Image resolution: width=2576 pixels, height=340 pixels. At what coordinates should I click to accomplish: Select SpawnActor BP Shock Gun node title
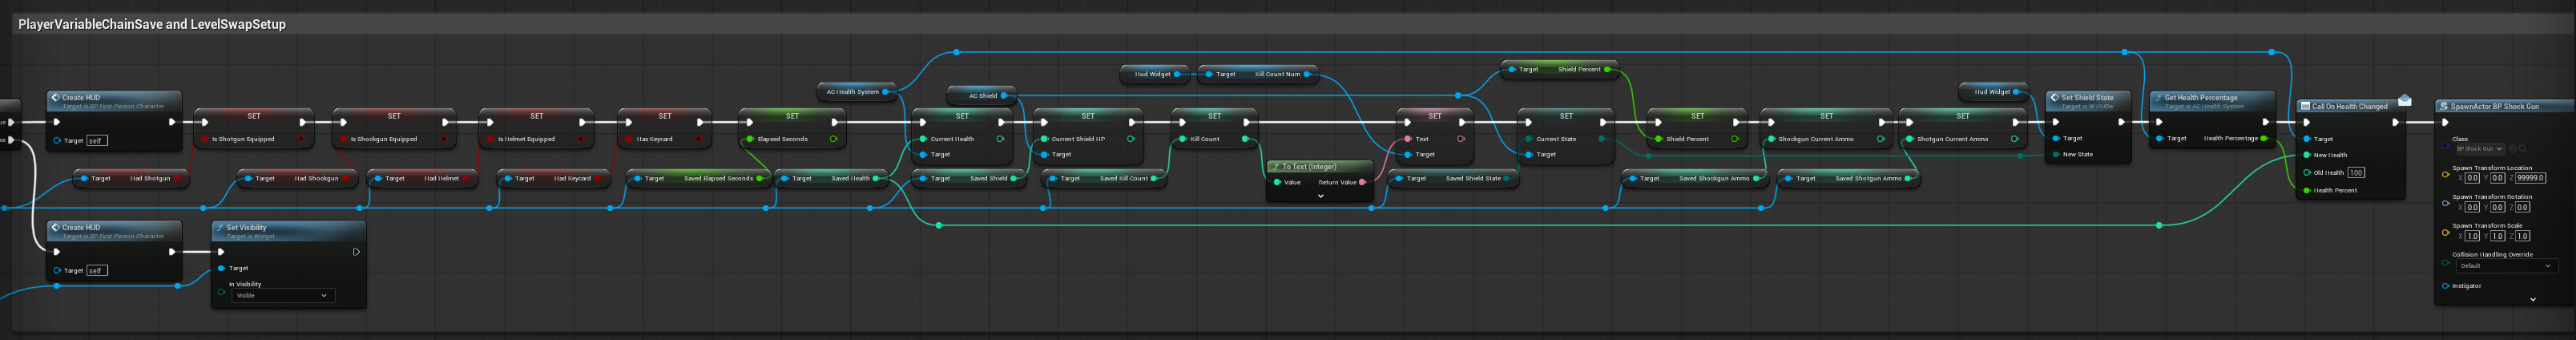coord(2494,106)
